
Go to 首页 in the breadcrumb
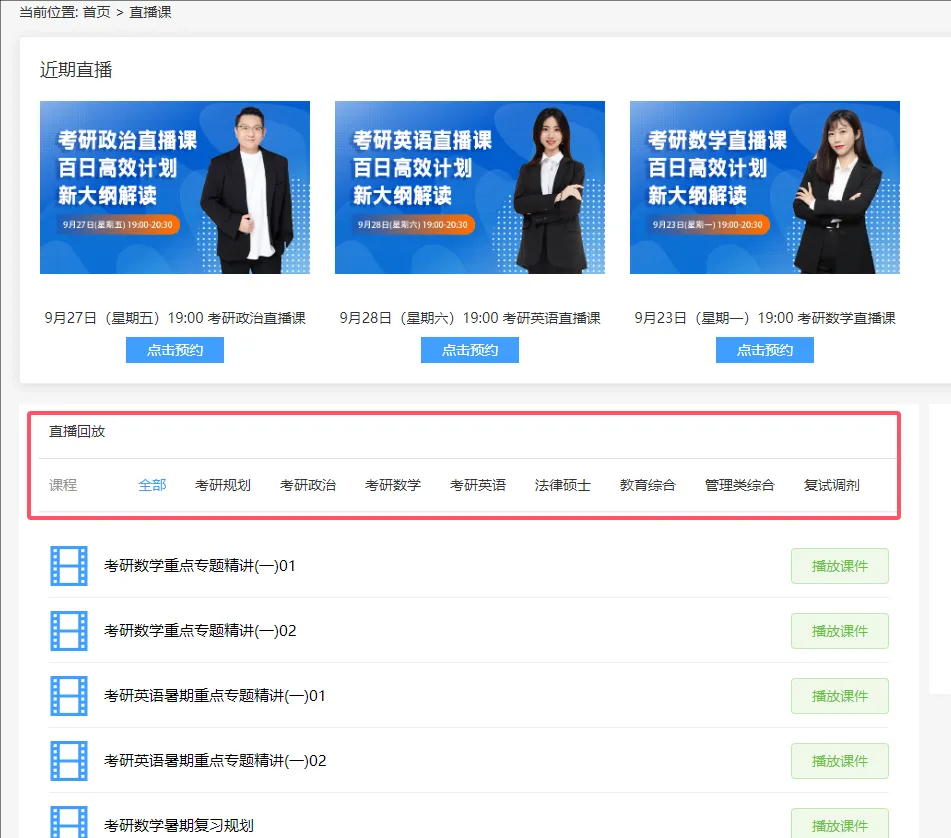tap(96, 12)
